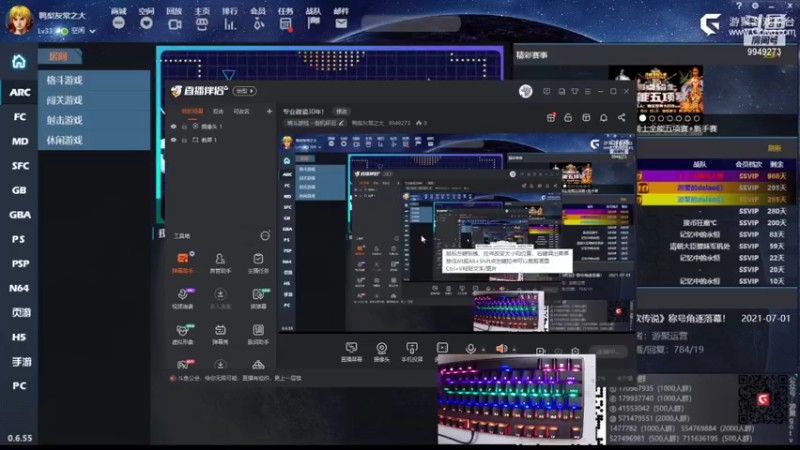The width and height of the screenshot is (800, 450).
Task: Click the padlock icon in 直播伴侣 header
Action: point(568,118)
